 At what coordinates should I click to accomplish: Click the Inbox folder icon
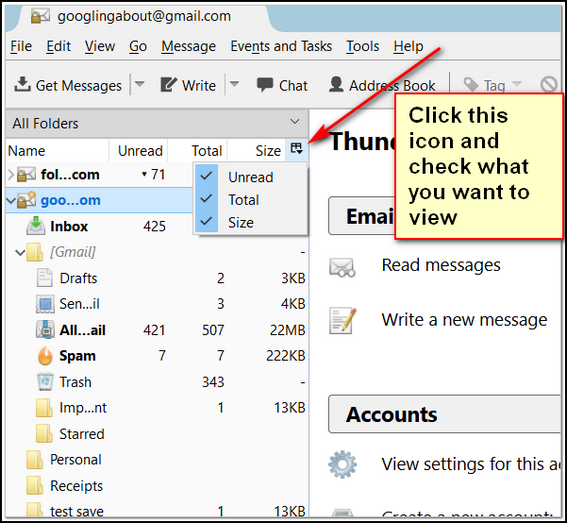point(35,226)
